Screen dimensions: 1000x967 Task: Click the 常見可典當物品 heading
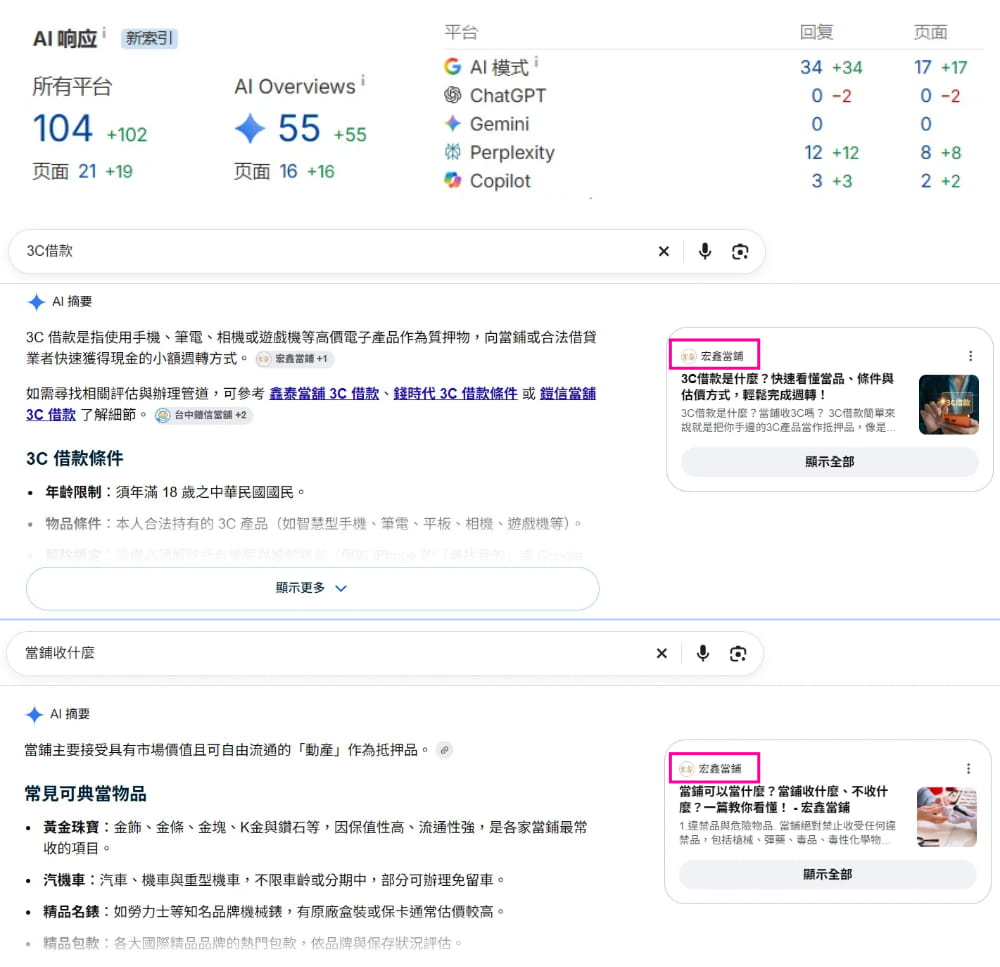pyautogui.click(x=85, y=794)
